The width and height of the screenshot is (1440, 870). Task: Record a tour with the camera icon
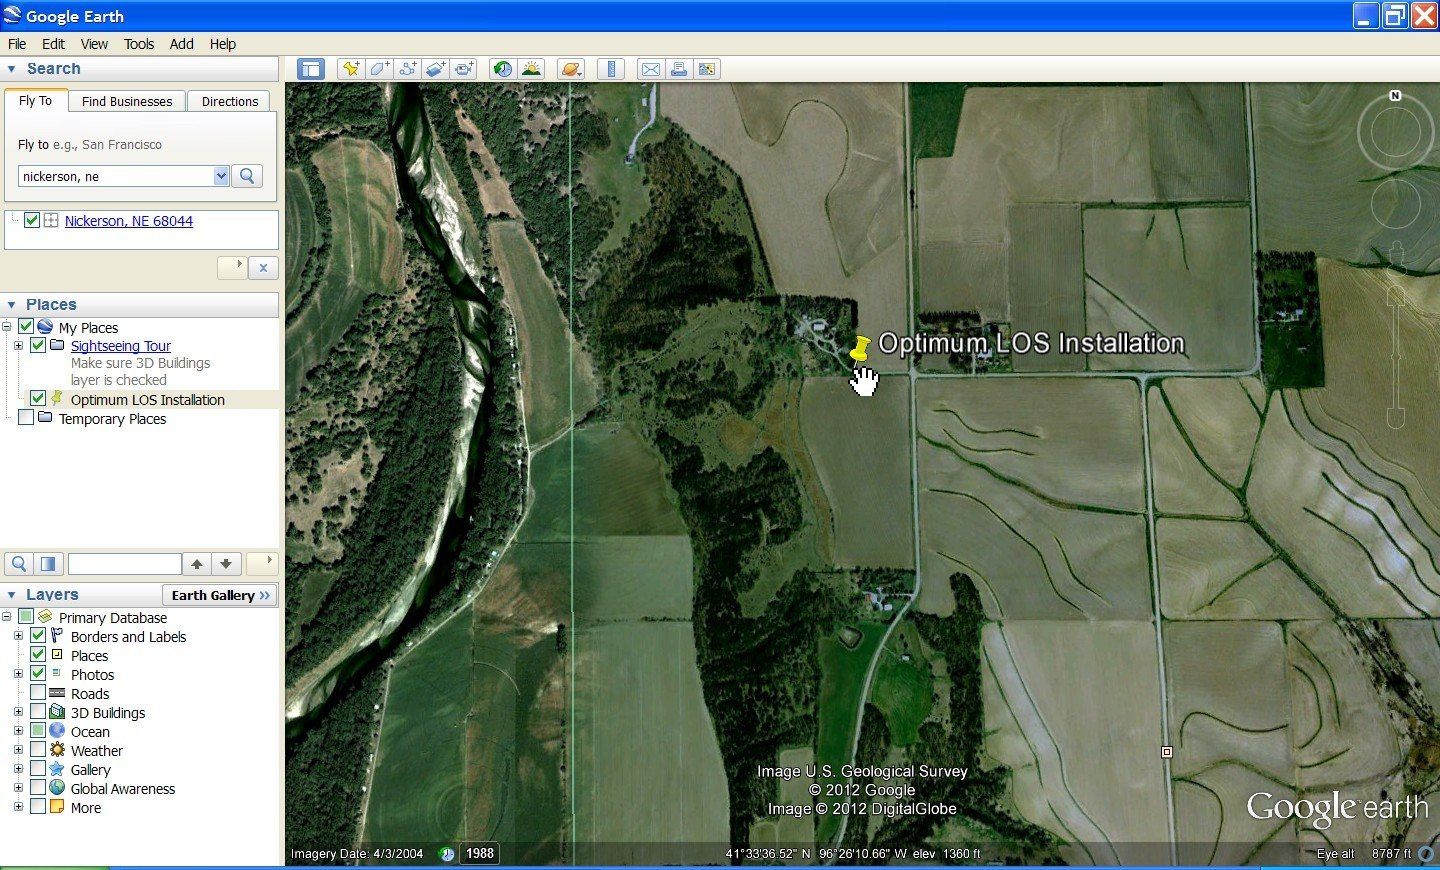[464, 69]
